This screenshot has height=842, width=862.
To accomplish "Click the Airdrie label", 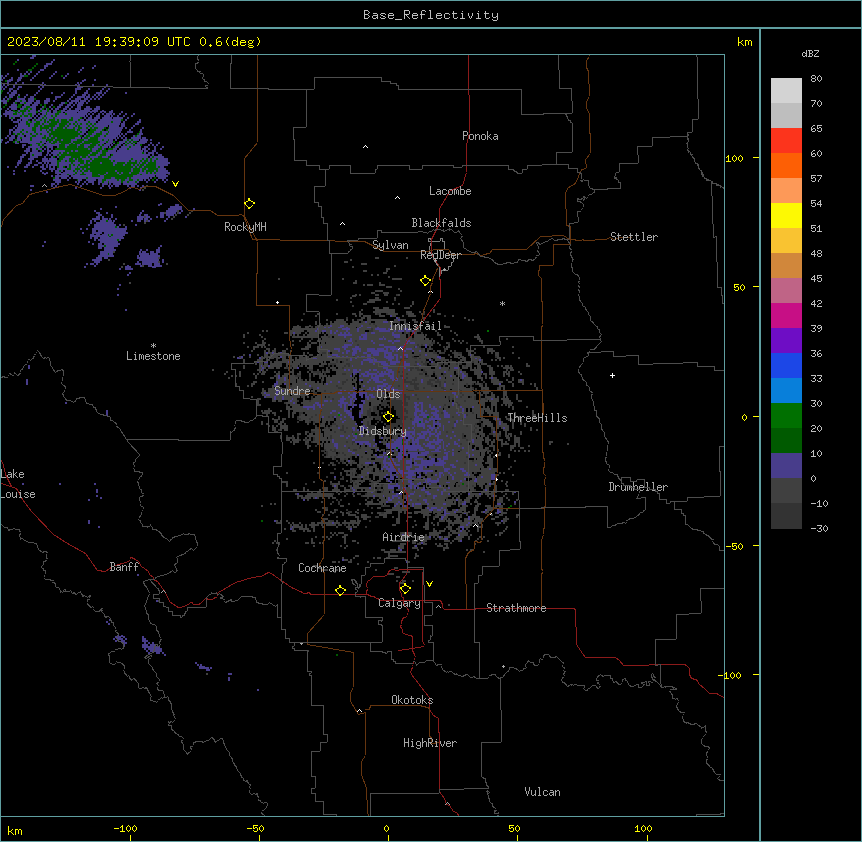I will pyautogui.click(x=404, y=537).
